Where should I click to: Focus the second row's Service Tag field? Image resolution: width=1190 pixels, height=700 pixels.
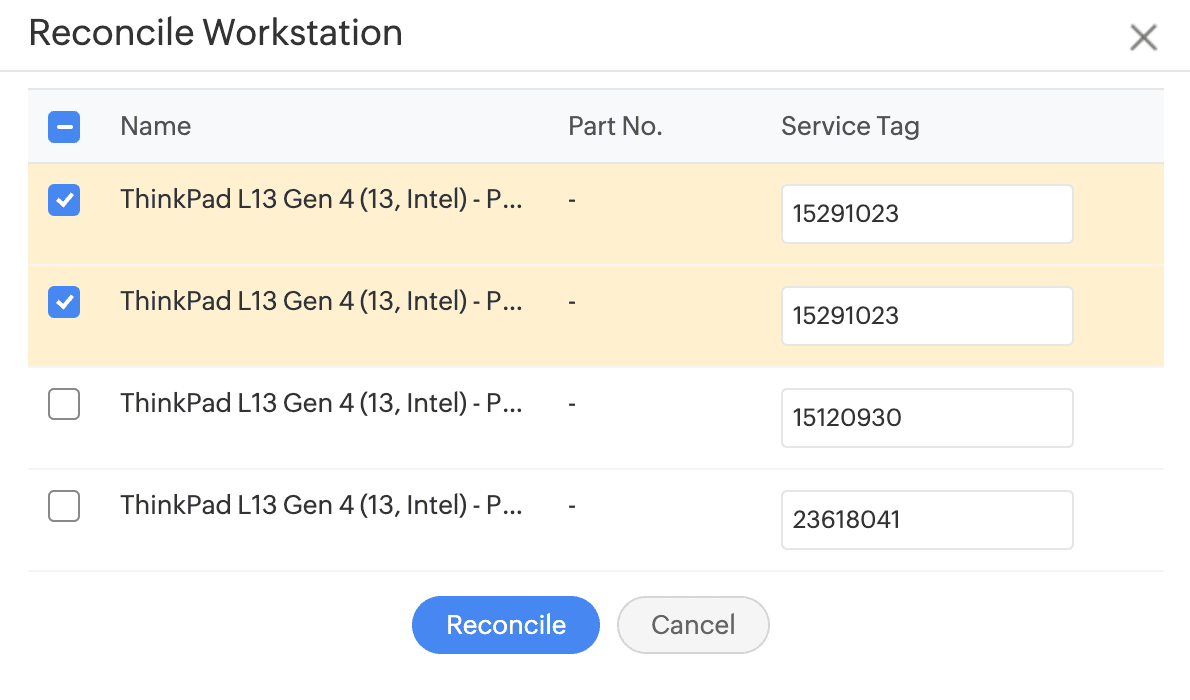(926, 316)
